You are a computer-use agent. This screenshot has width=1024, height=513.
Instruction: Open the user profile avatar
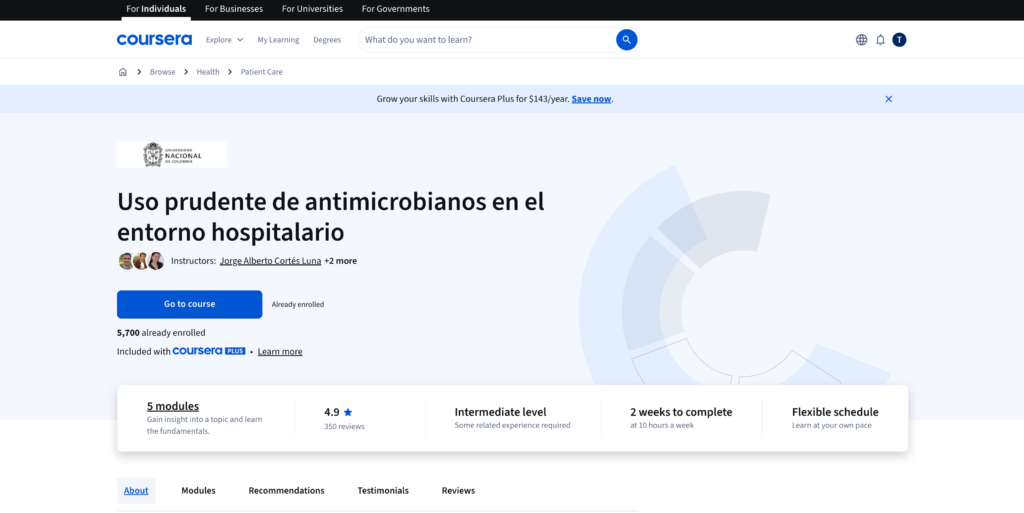pos(899,40)
